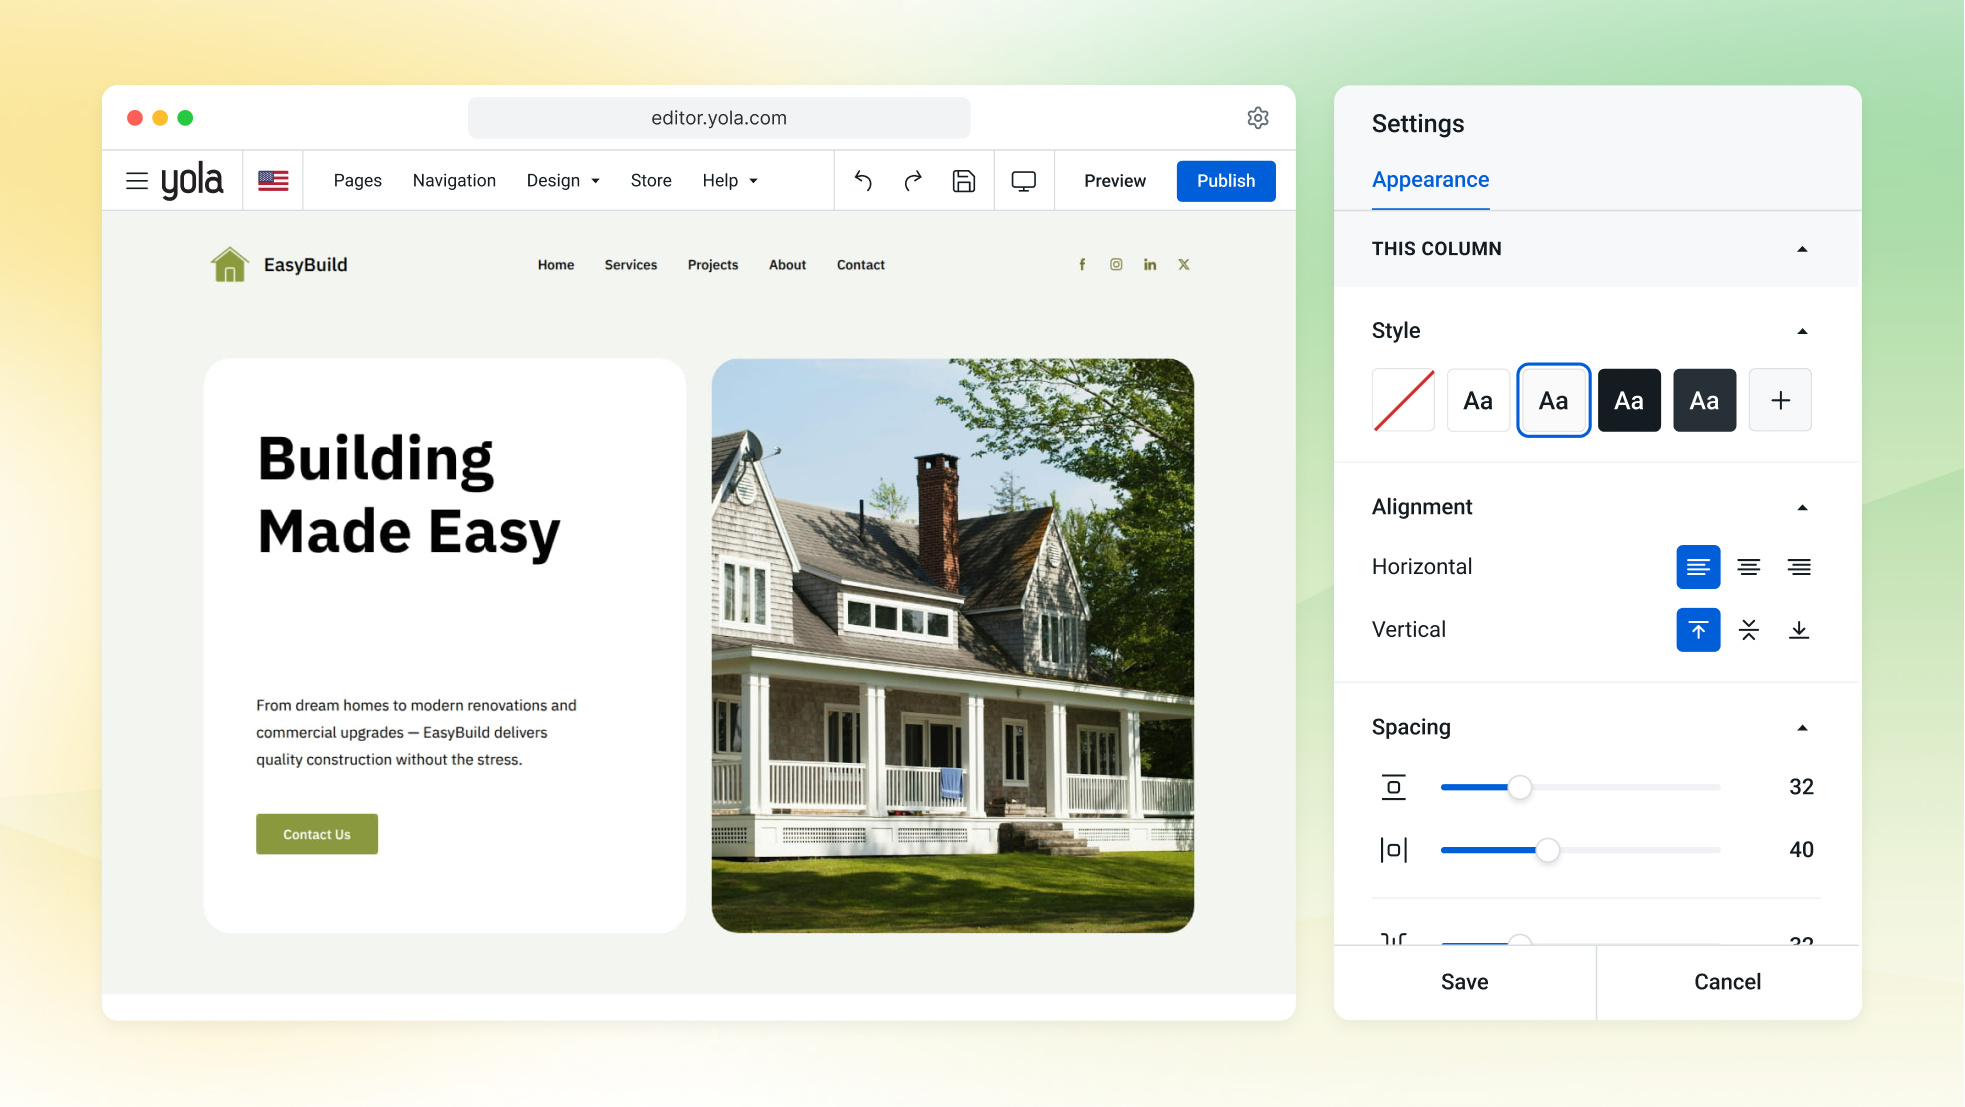Collapse the Spacing section
Screen dimensions: 1965x1107
(x=1802, y=728)
